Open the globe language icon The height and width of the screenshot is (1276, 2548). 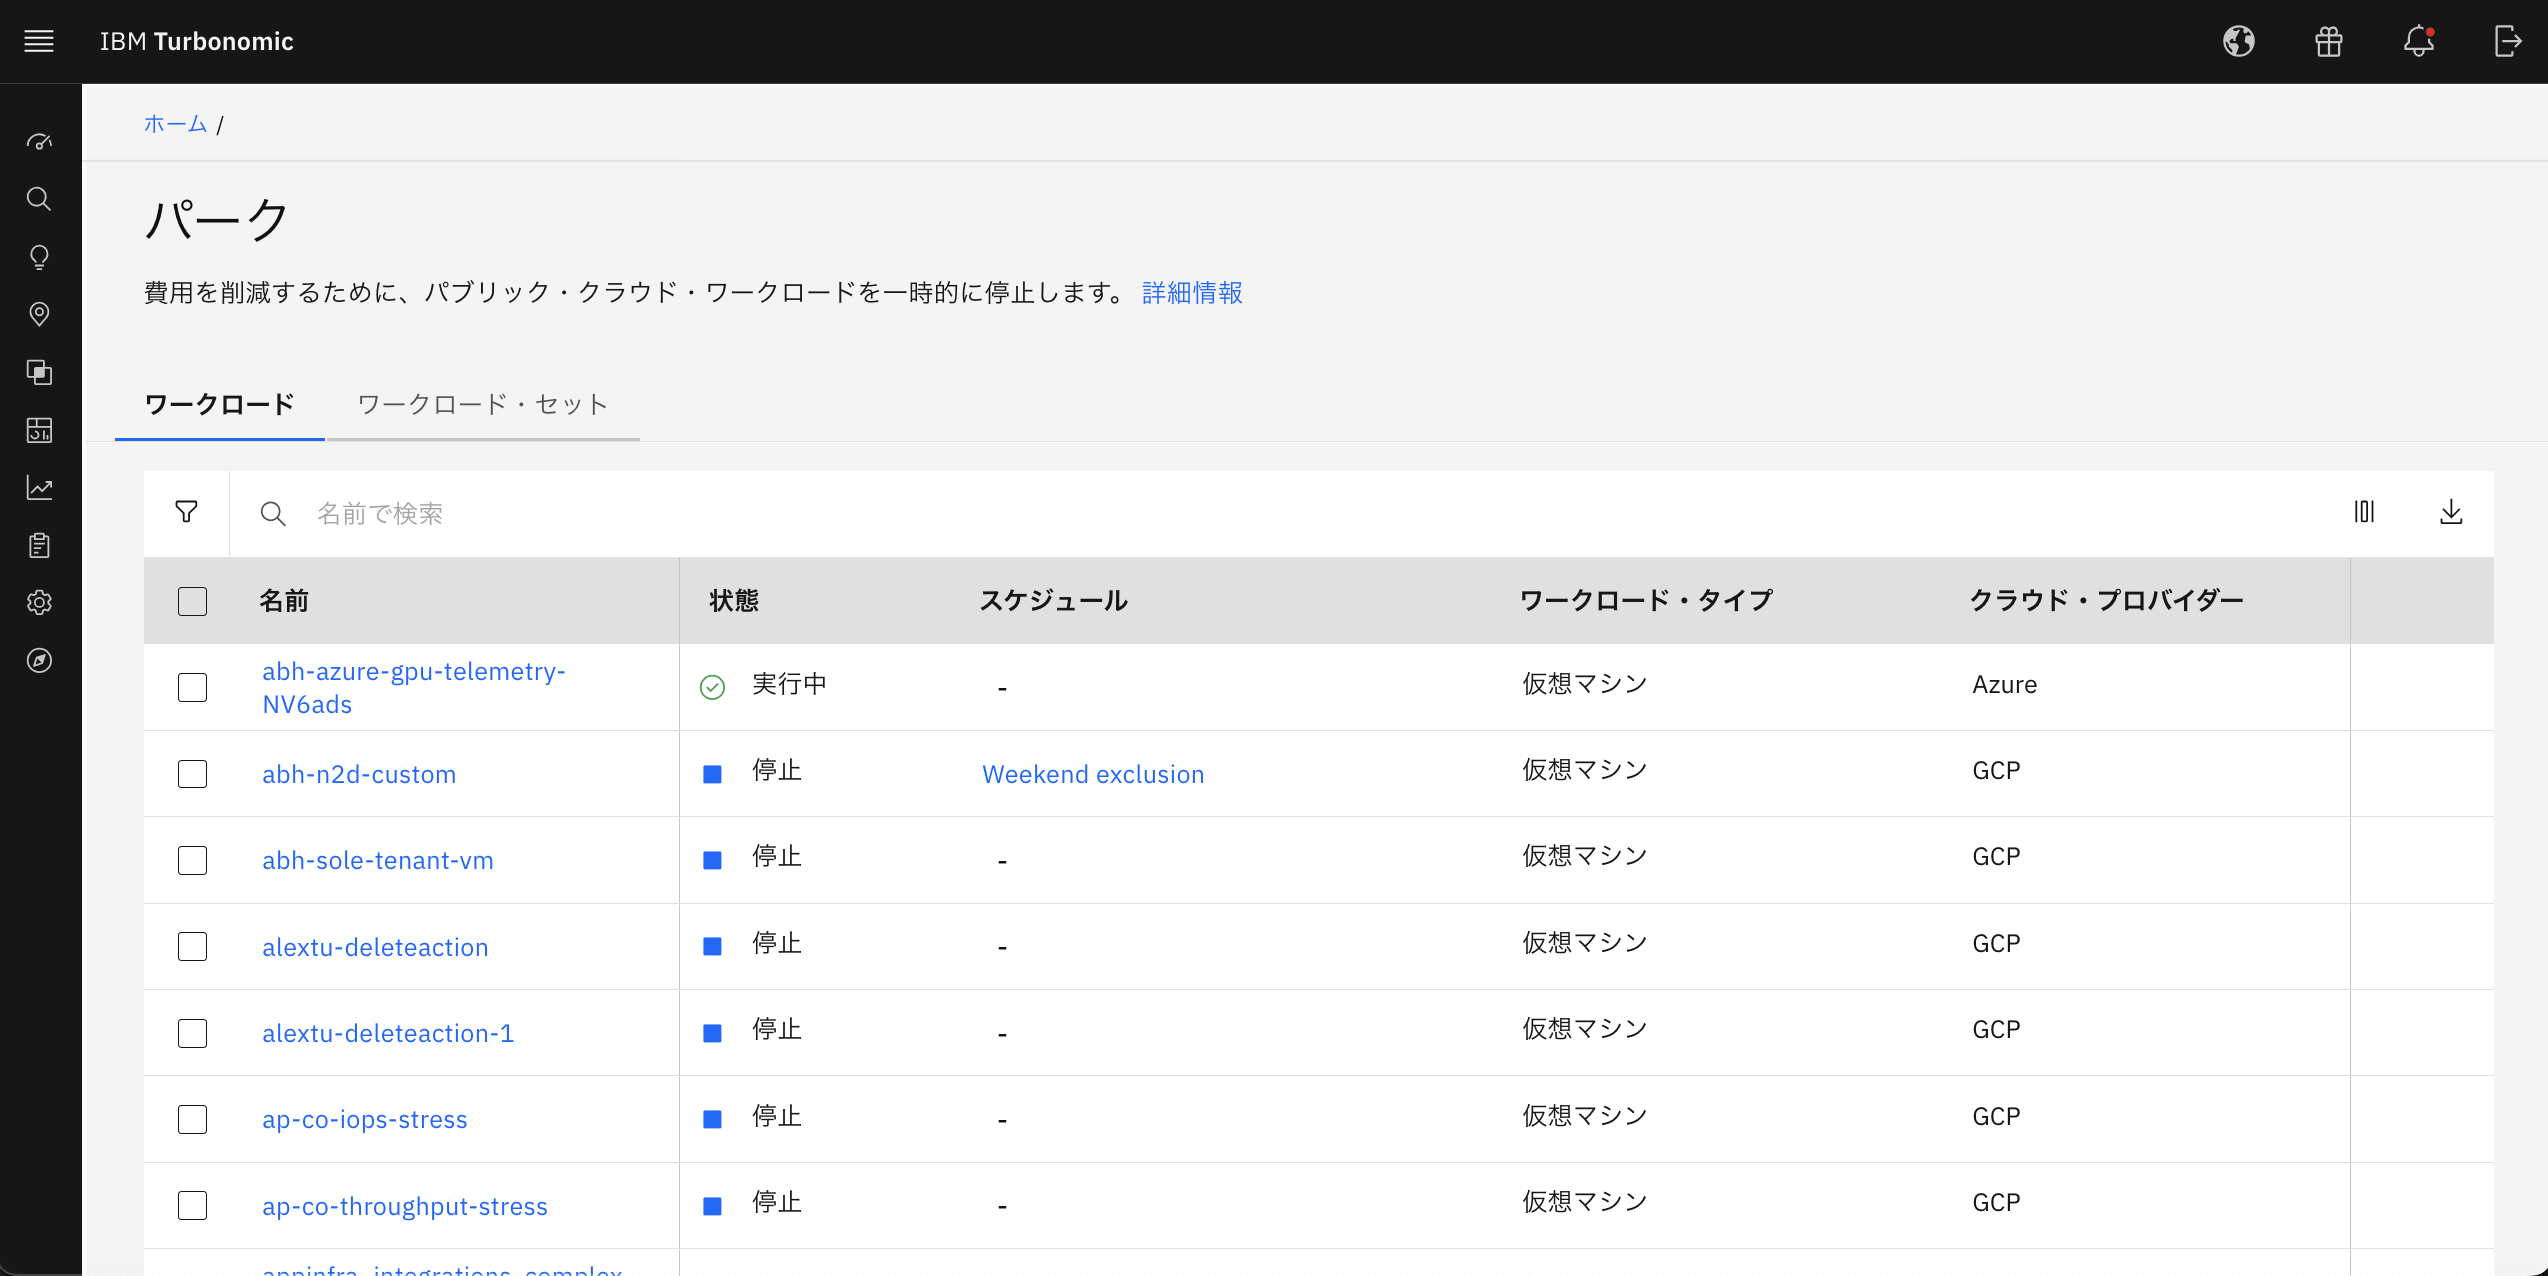coord(2239,41)
